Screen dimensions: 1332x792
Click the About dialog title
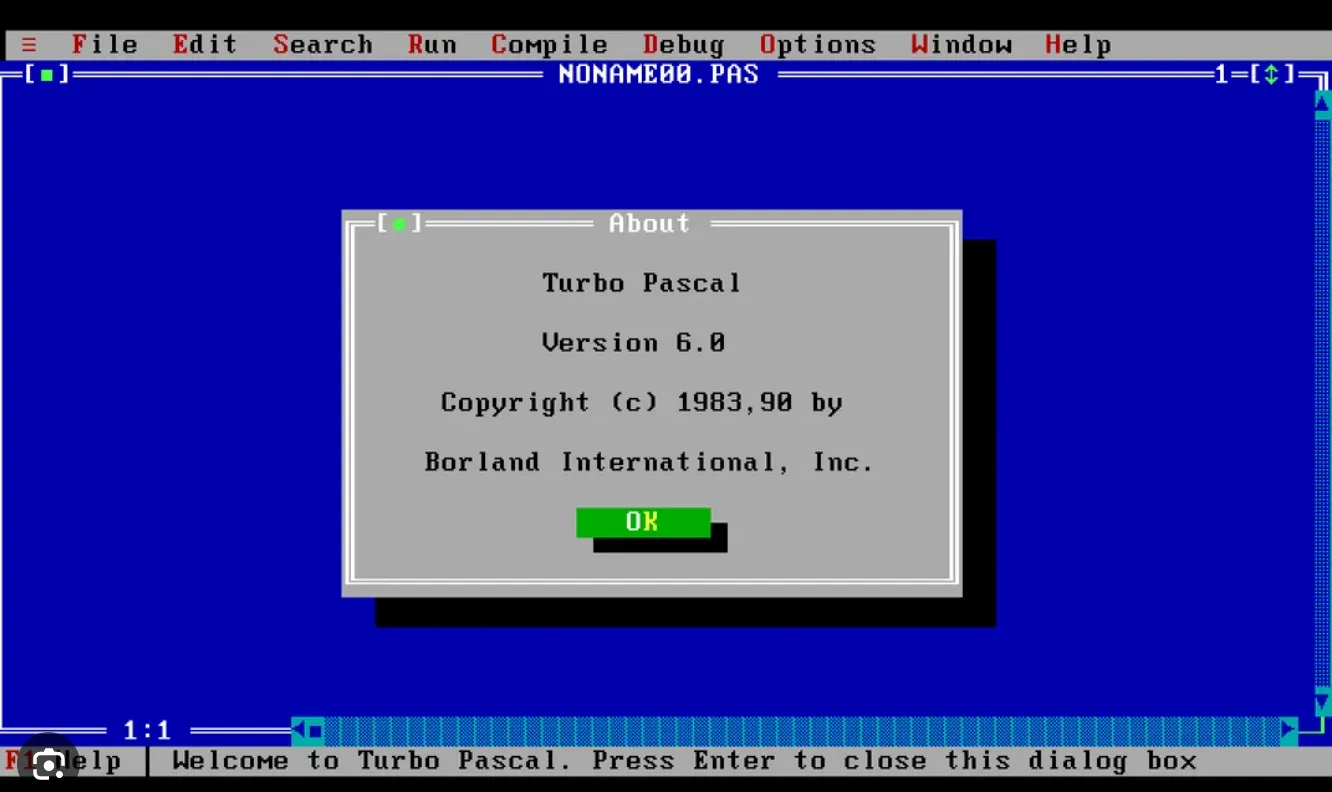[x=649, y=223]
